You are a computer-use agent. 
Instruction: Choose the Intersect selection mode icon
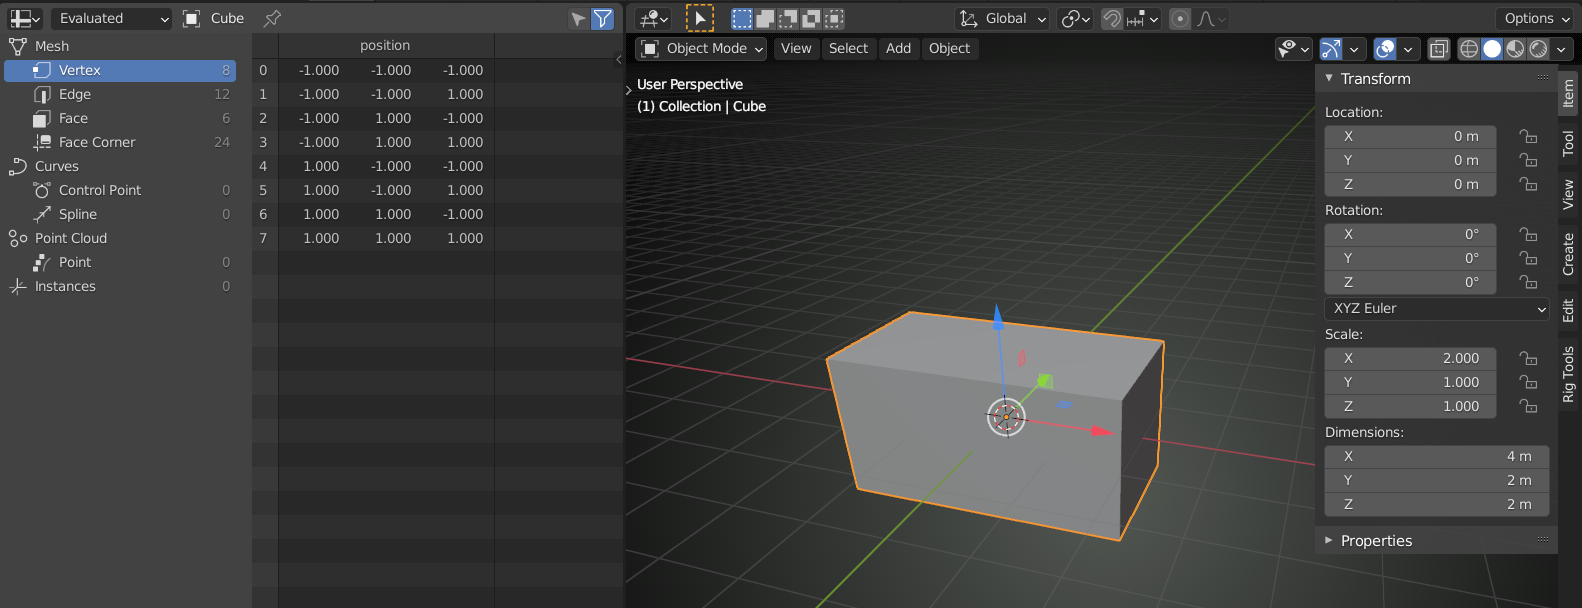pyautogui.click(x=834, y=19)
